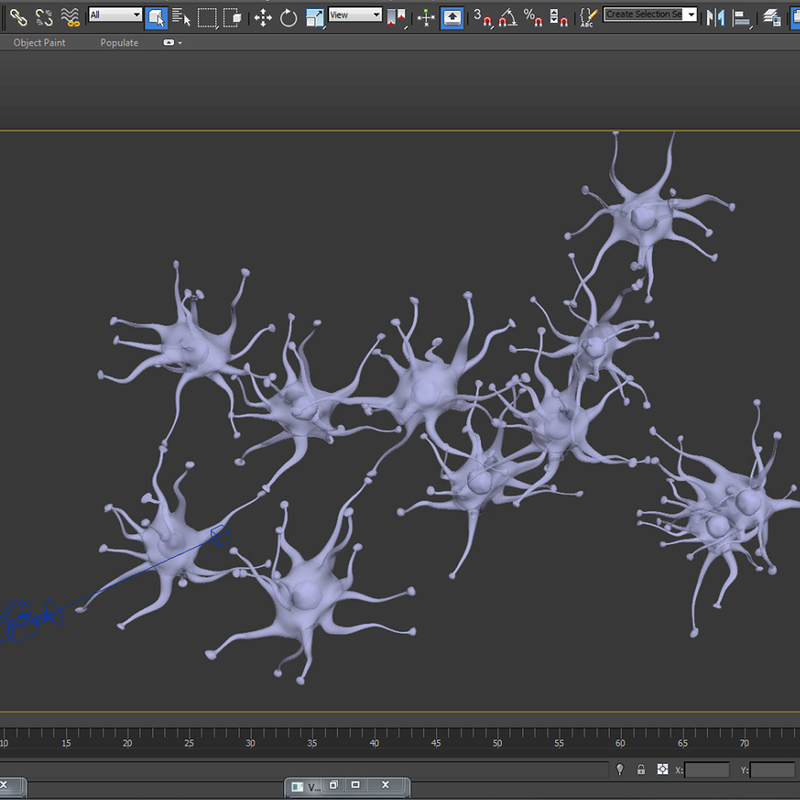Open the View reference coordinate system dropdown

point(355,15)
